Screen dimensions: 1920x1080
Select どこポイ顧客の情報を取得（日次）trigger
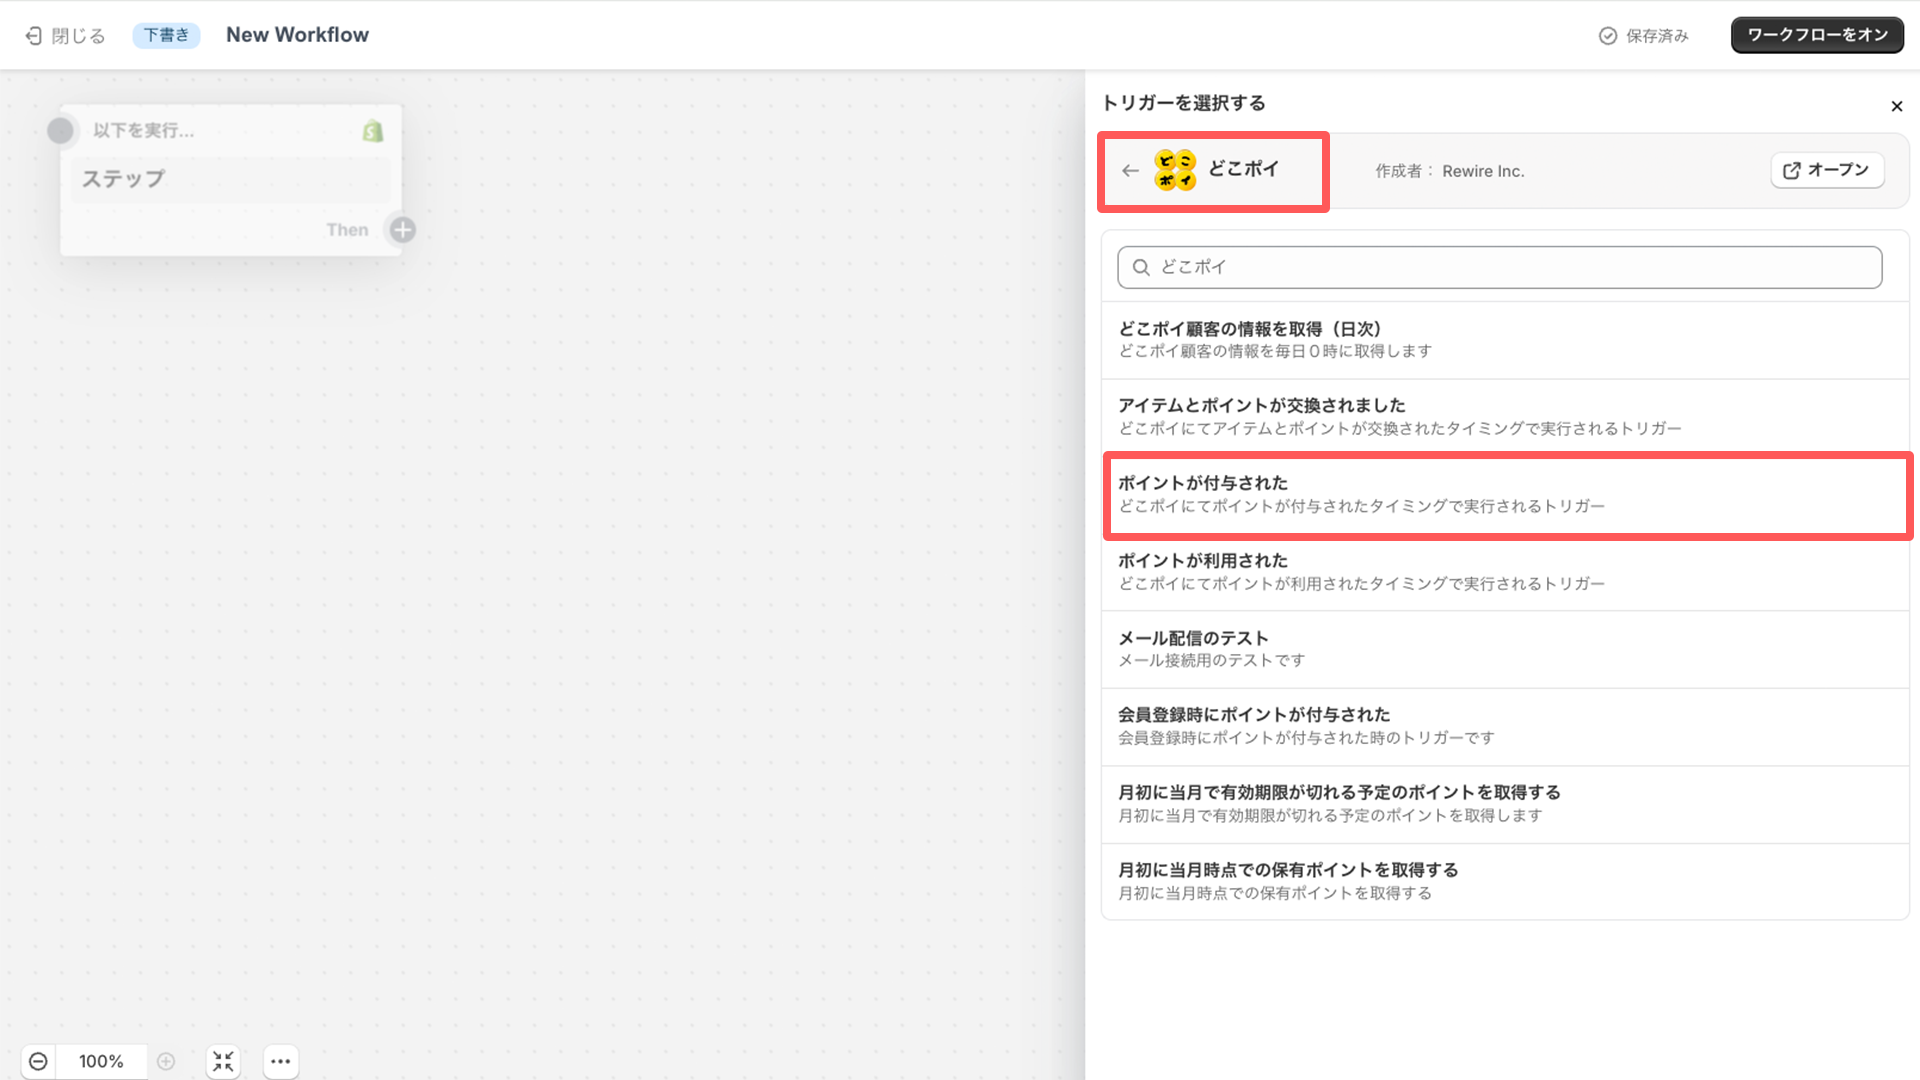click(1503, 339)
